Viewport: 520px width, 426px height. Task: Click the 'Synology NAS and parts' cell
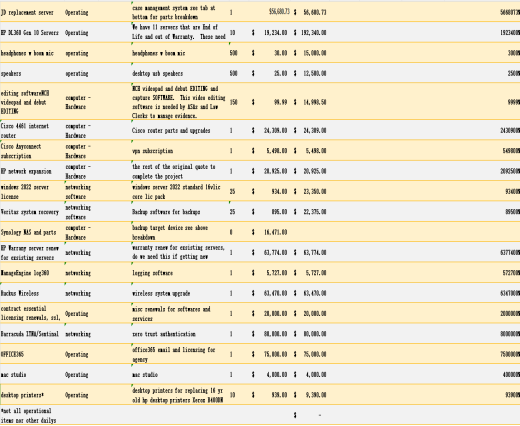pos(32,232)
